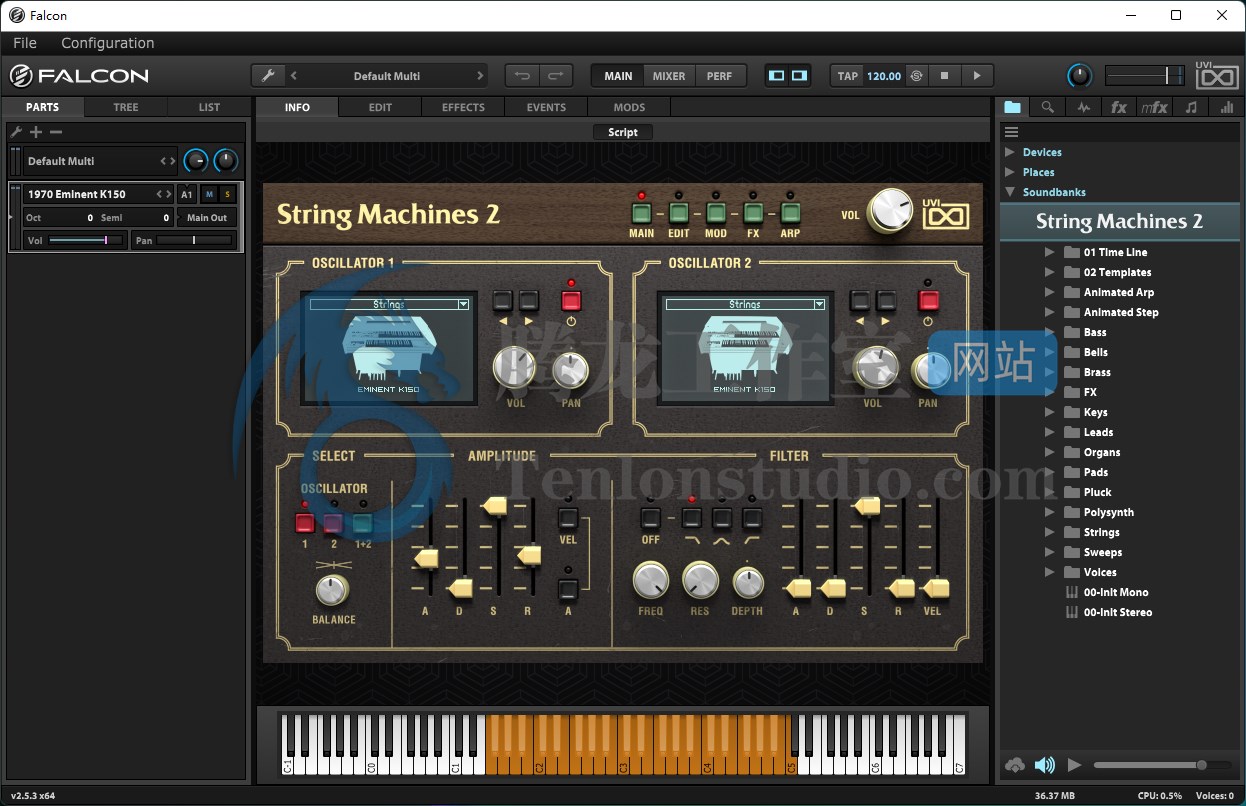Play the browser preview

pos(1075,765)
